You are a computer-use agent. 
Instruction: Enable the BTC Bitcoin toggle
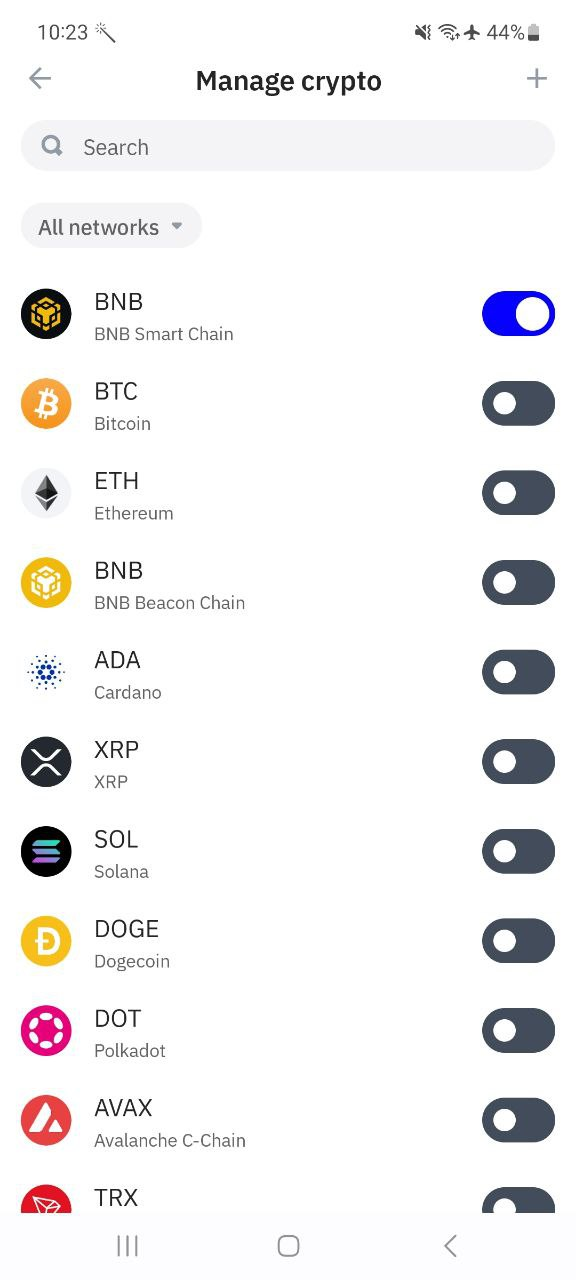pyautogui.click(x=518, y=403)
